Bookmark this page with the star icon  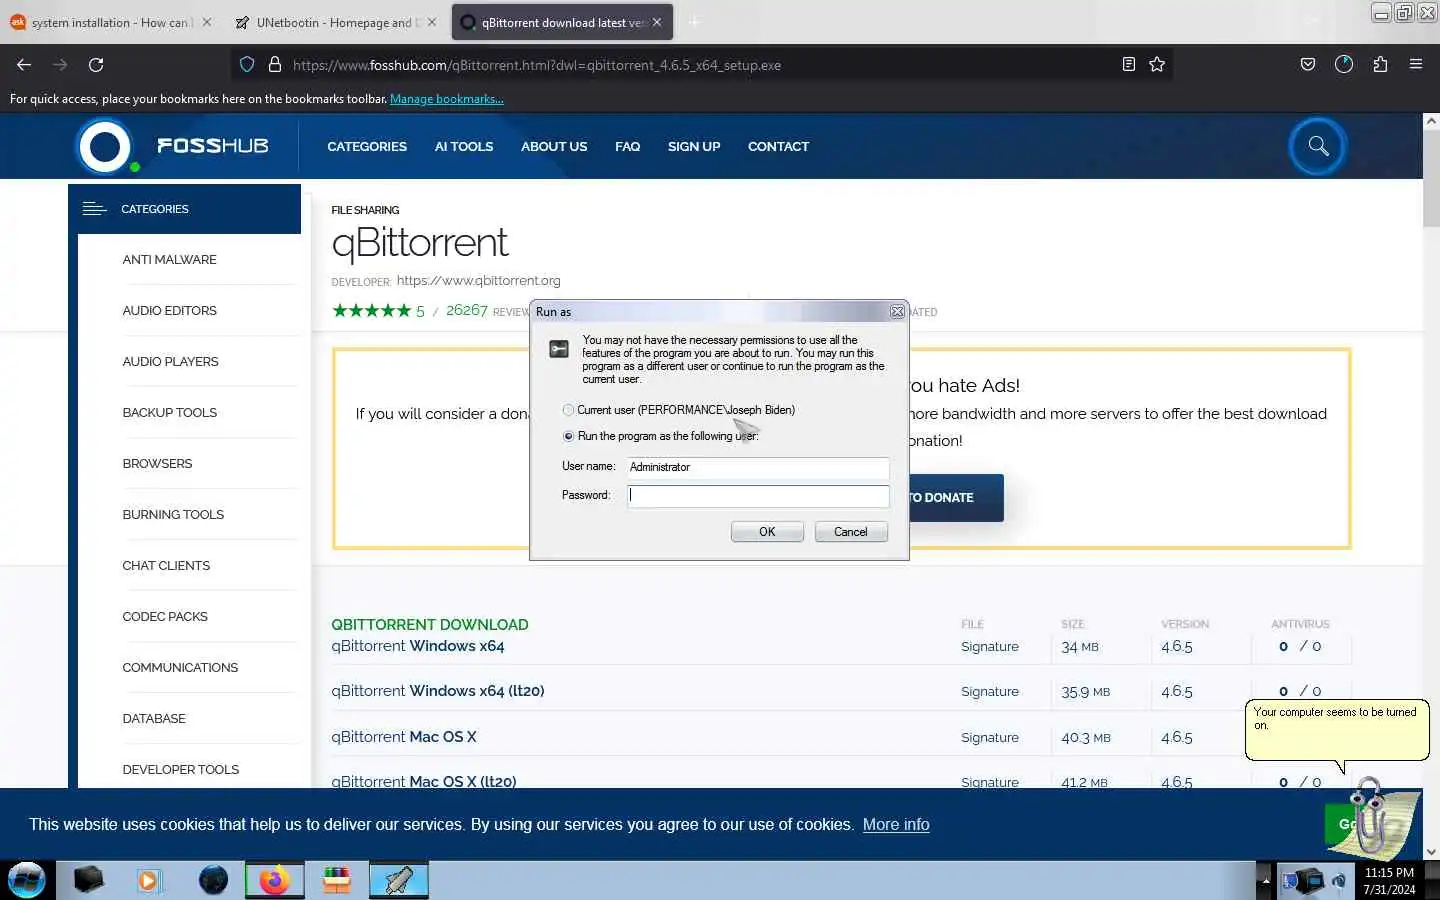tap(1157, 64)
